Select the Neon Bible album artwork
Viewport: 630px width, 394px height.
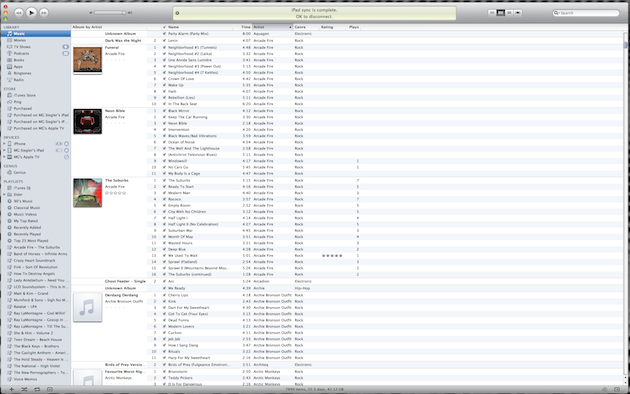88,121
